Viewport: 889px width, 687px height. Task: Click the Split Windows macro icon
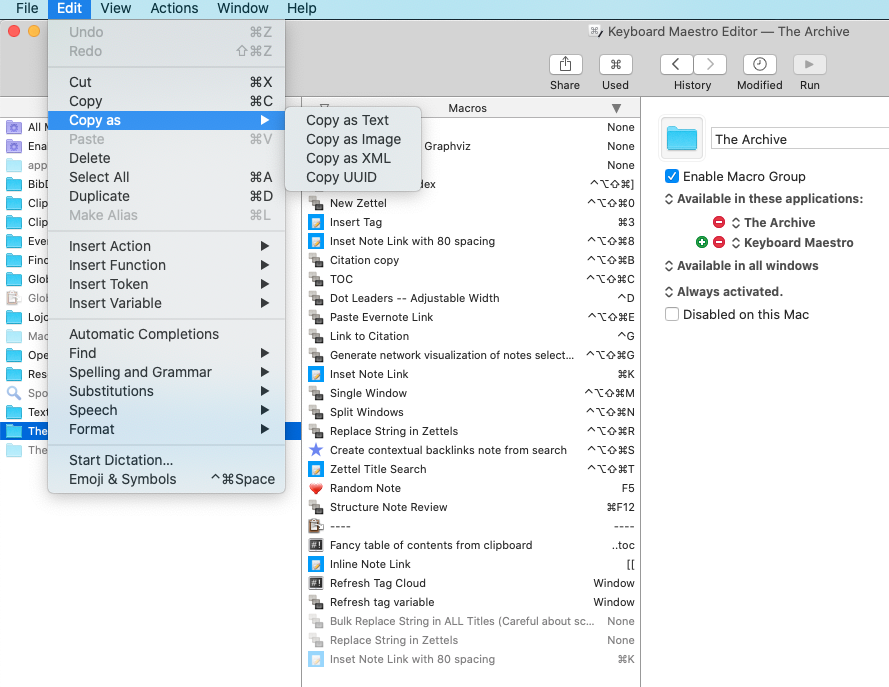tap(316, 412)
